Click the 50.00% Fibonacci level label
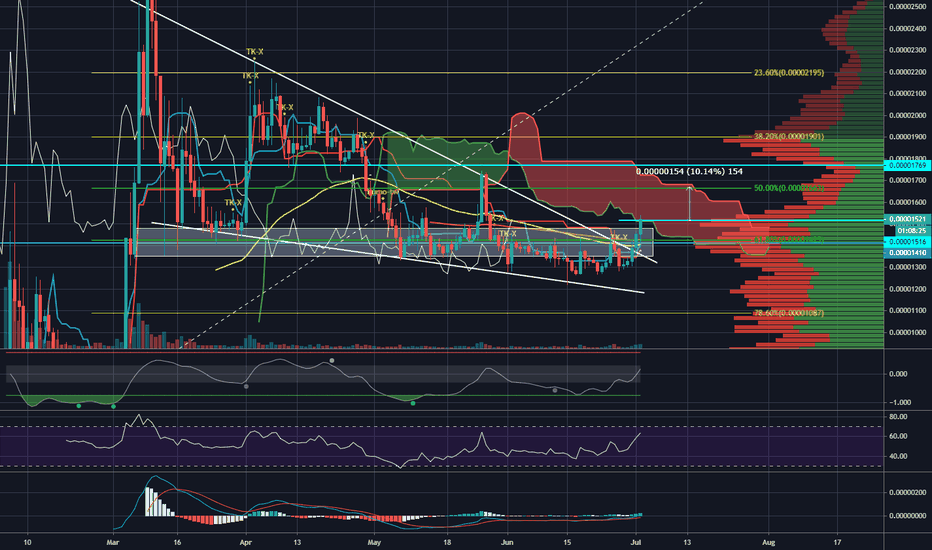Viewport: 932px width, 550px height. point(789,188)
